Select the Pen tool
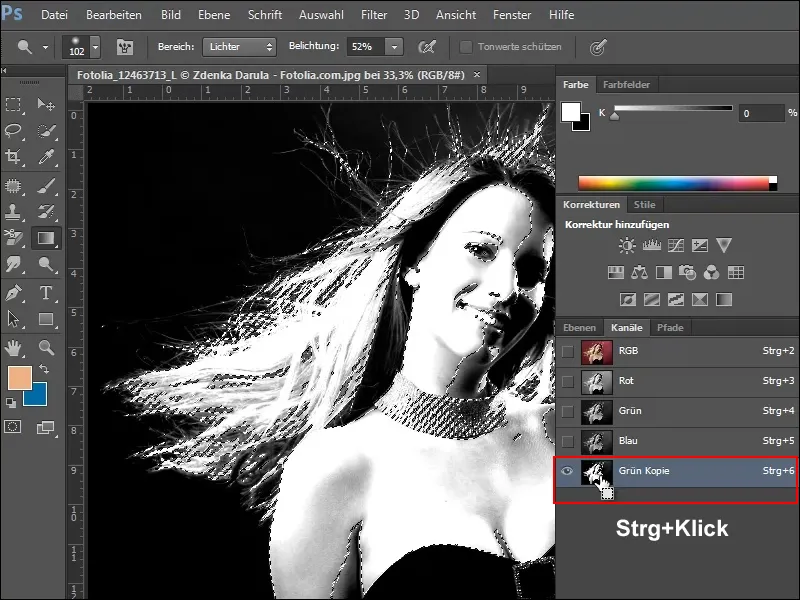The image size is (800, 600). coord(13,293)
